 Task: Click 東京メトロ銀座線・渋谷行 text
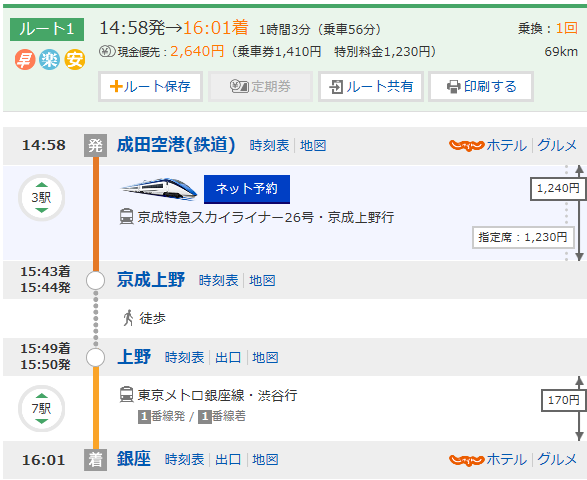click(x=218, y=395)
